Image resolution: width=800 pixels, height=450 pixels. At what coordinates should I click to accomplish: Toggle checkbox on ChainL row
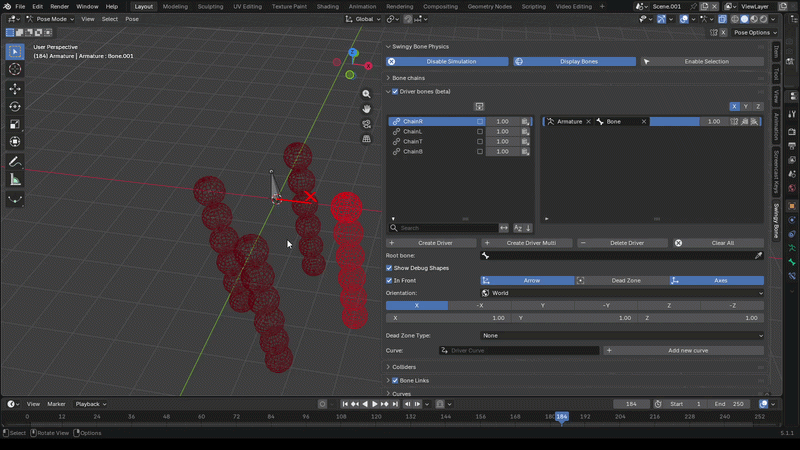click(480, 132)
